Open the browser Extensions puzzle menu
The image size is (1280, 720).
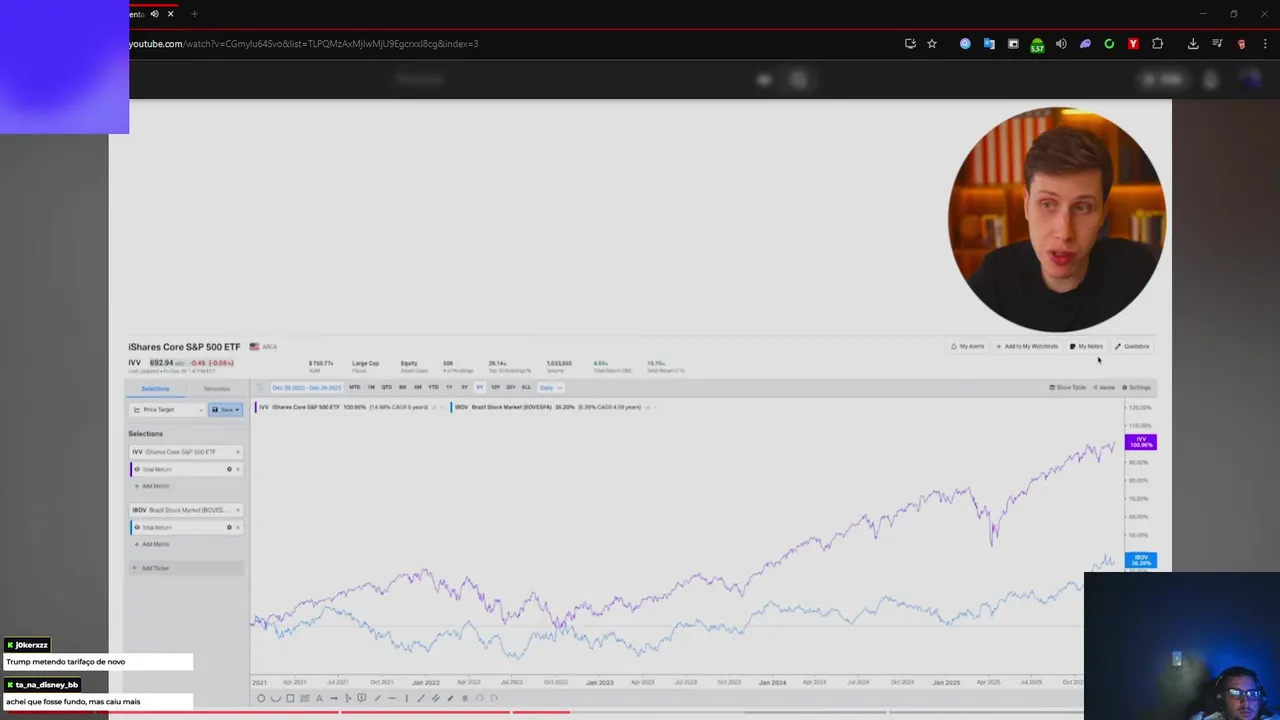[1158, 44]
